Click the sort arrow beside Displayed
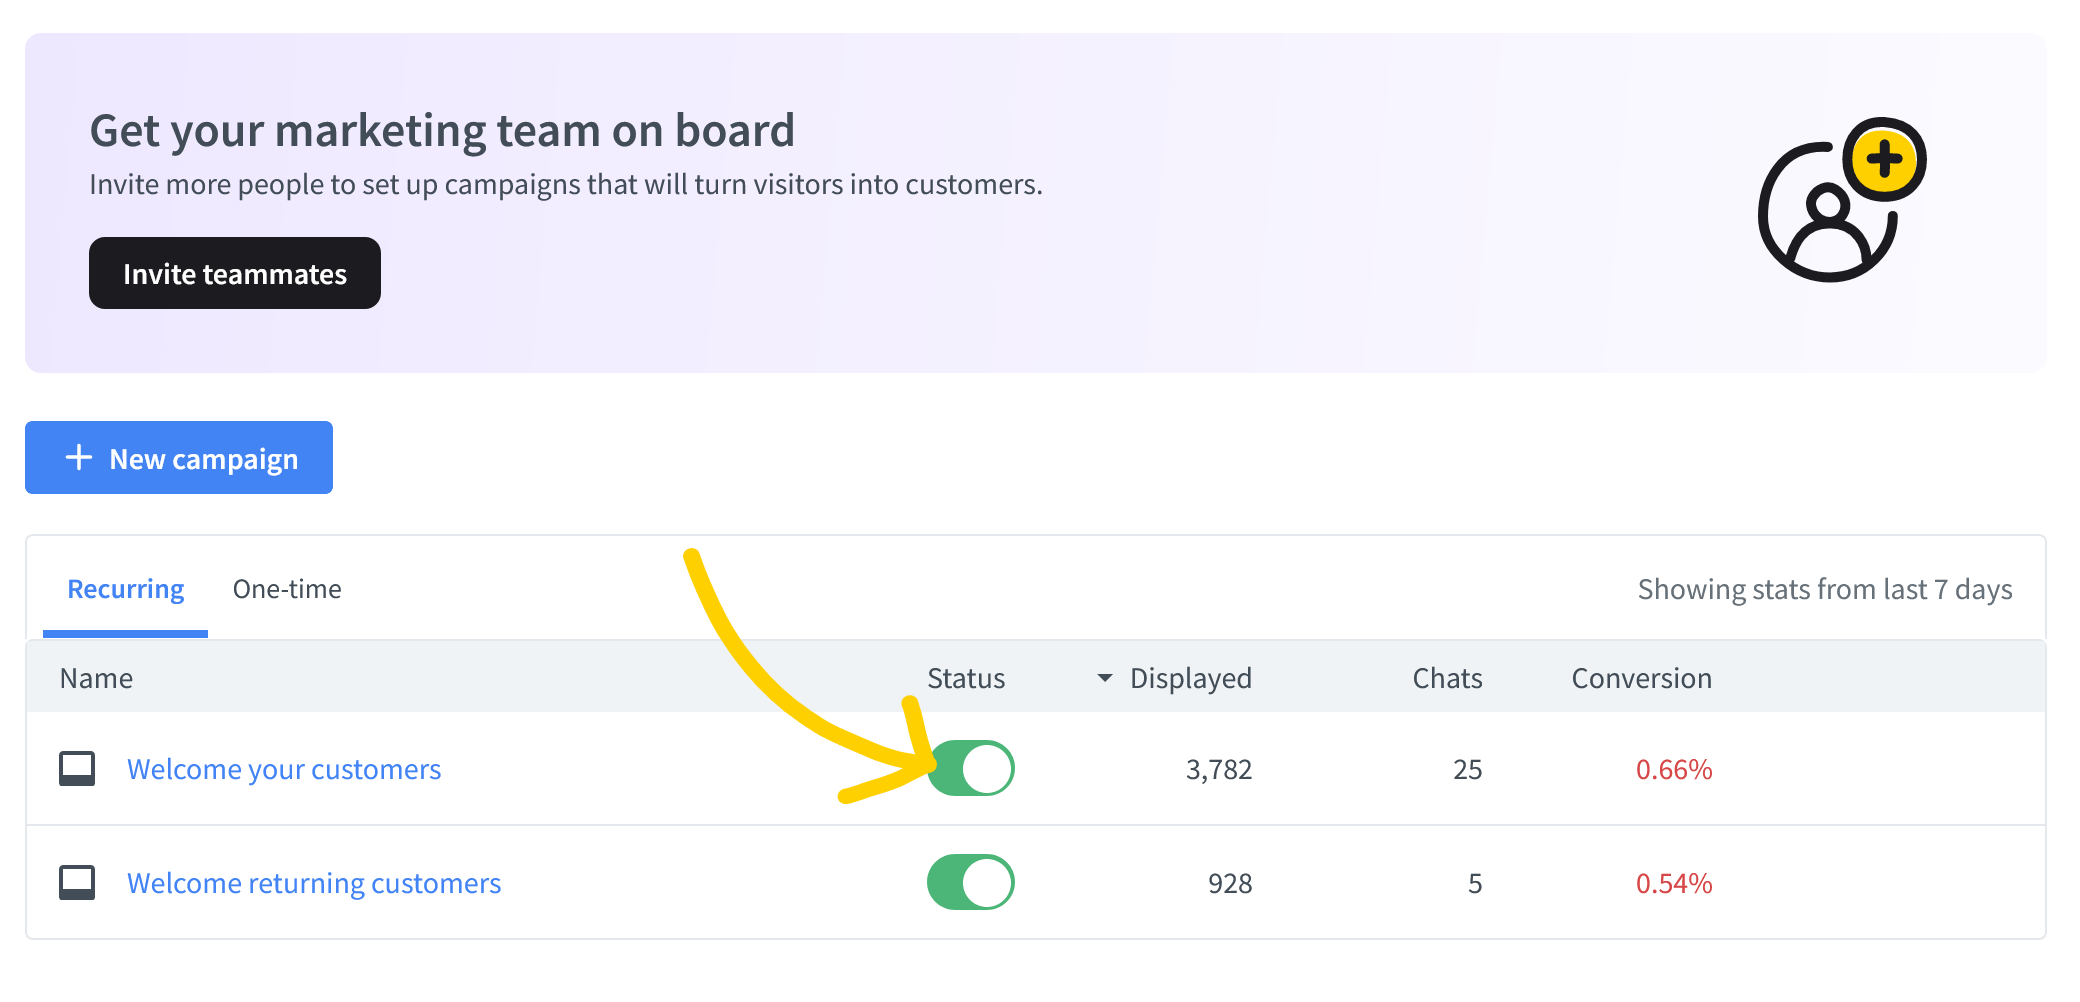 click(1105, 678)
